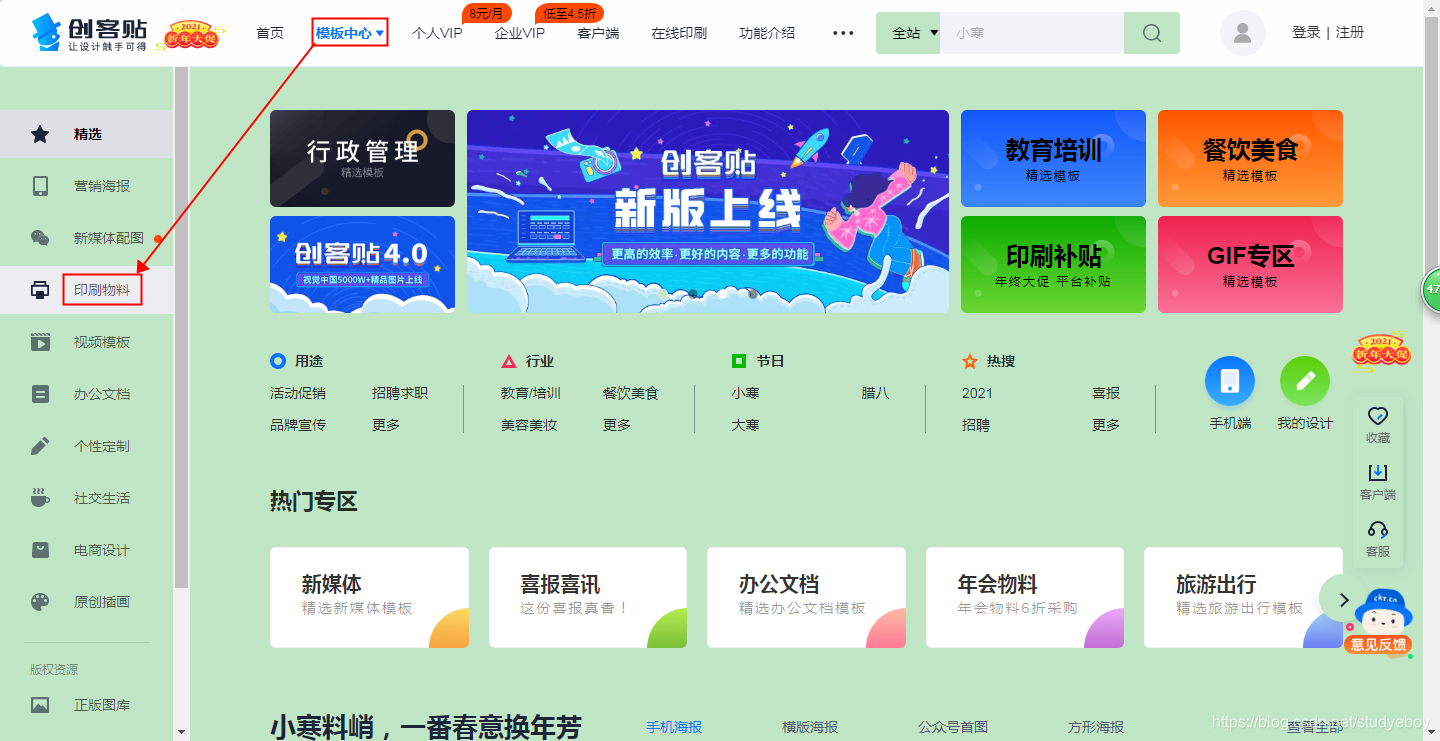This screenshot has height=741, width=1440.
Task: Click the film icon beside 视频模板
Action: click(40, 342)
